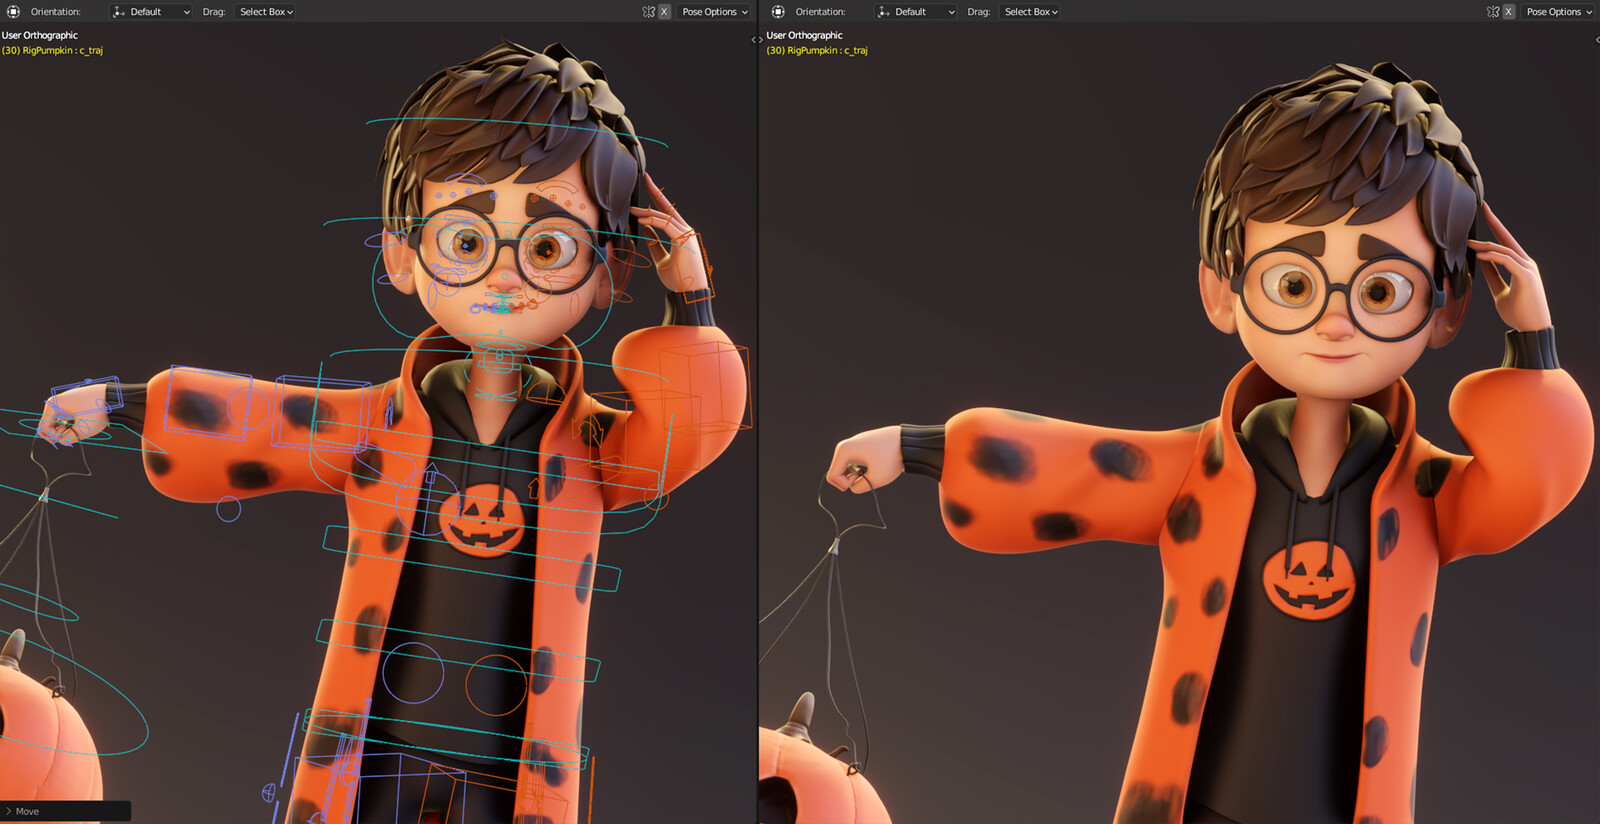
Task: Open Pose Options popover in right viewport
Action: [x=1559, y=12]
